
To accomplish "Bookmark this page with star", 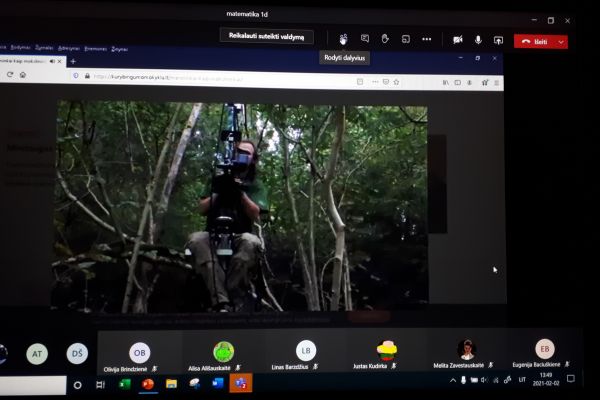I will [x=396, y=82].
